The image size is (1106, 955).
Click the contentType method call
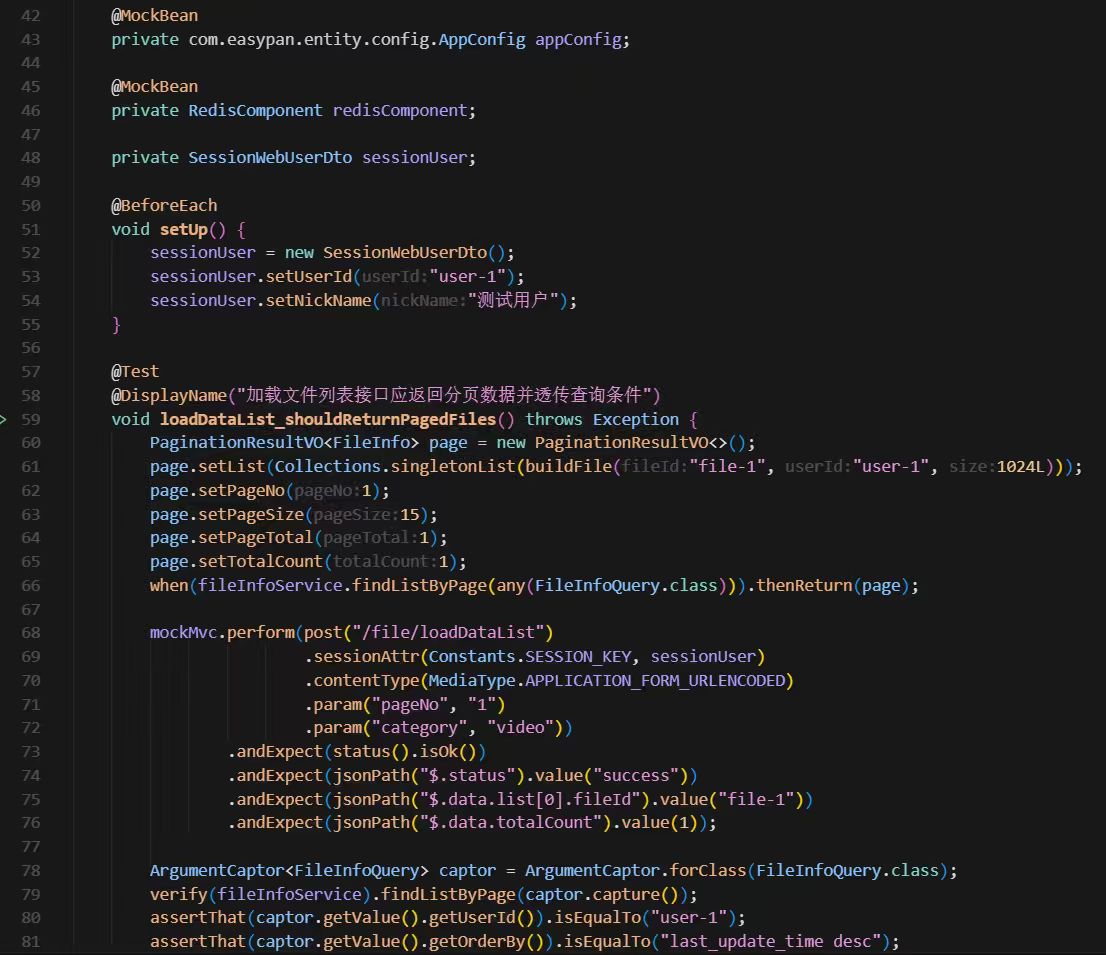[366, 681]
